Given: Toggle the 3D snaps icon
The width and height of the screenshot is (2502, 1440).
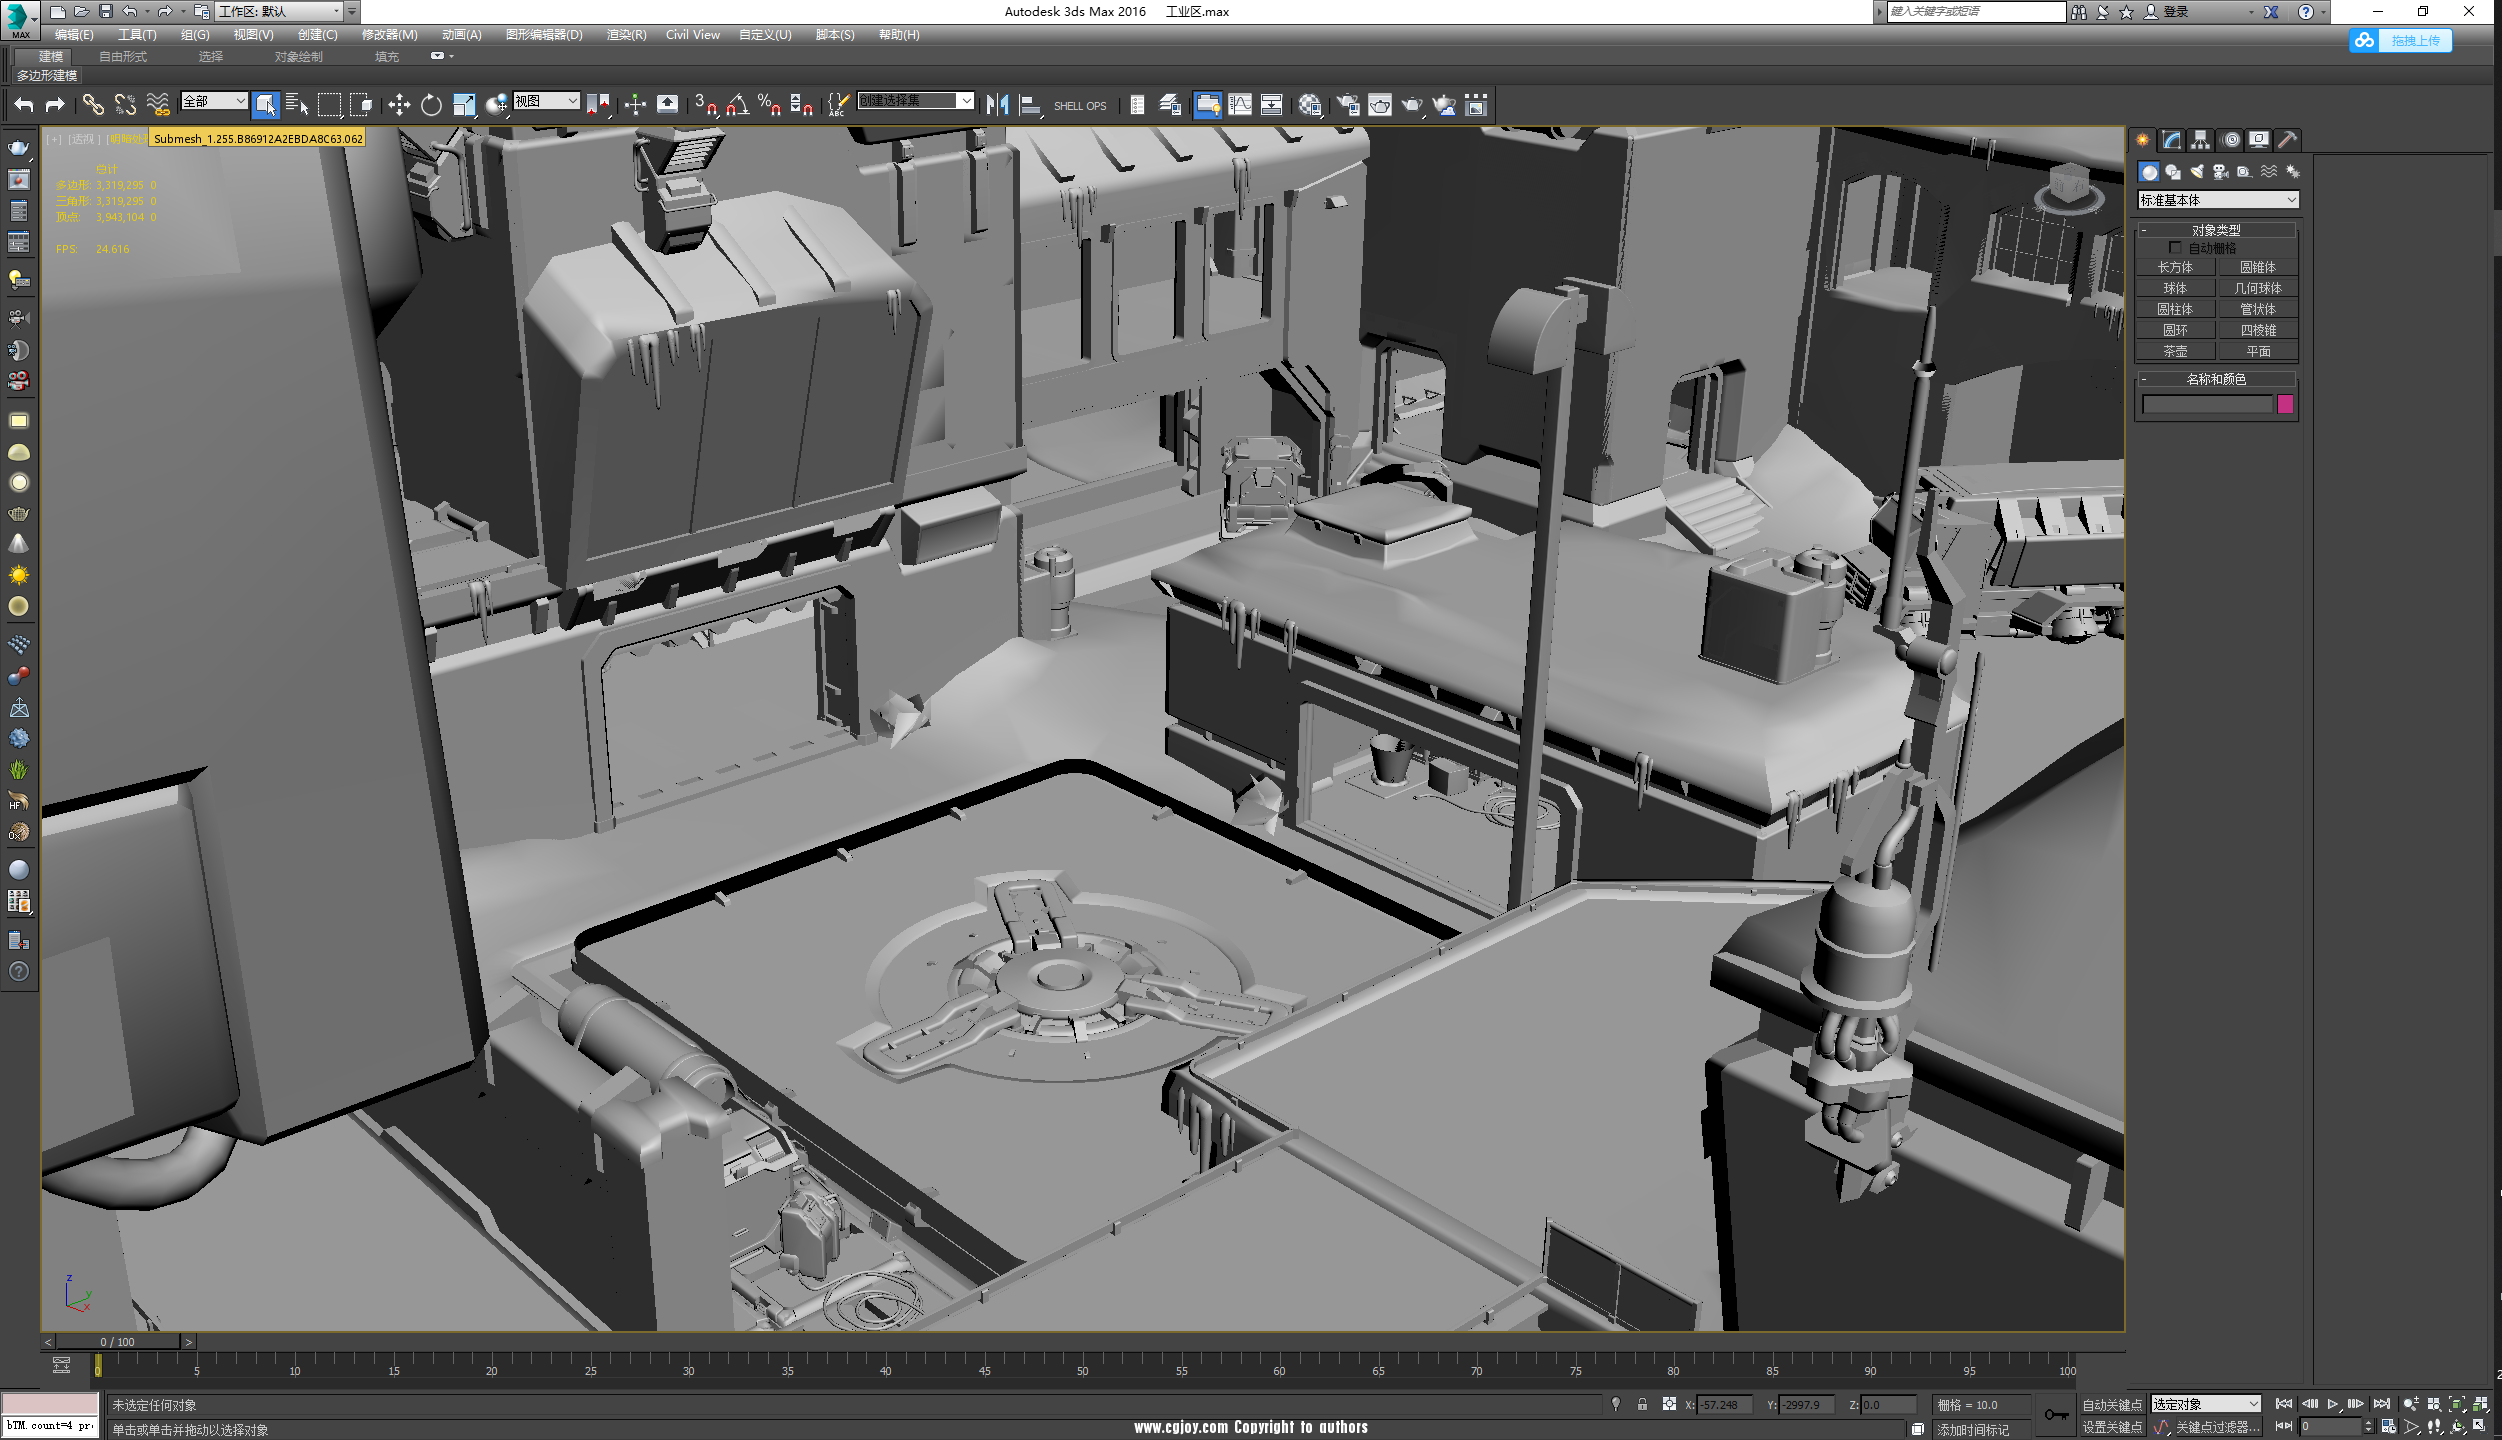Looking at the screenshot, I should pyautogui.click(x=704, y=105).
